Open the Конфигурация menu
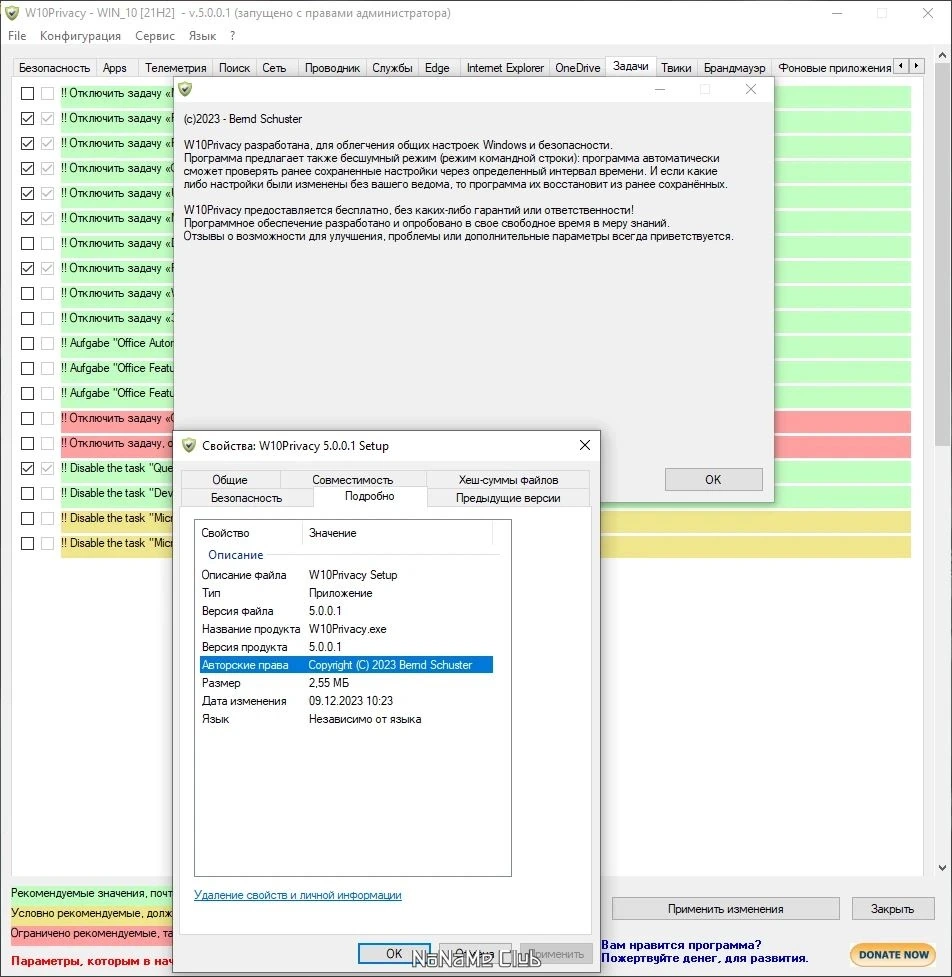 (80, 36)
